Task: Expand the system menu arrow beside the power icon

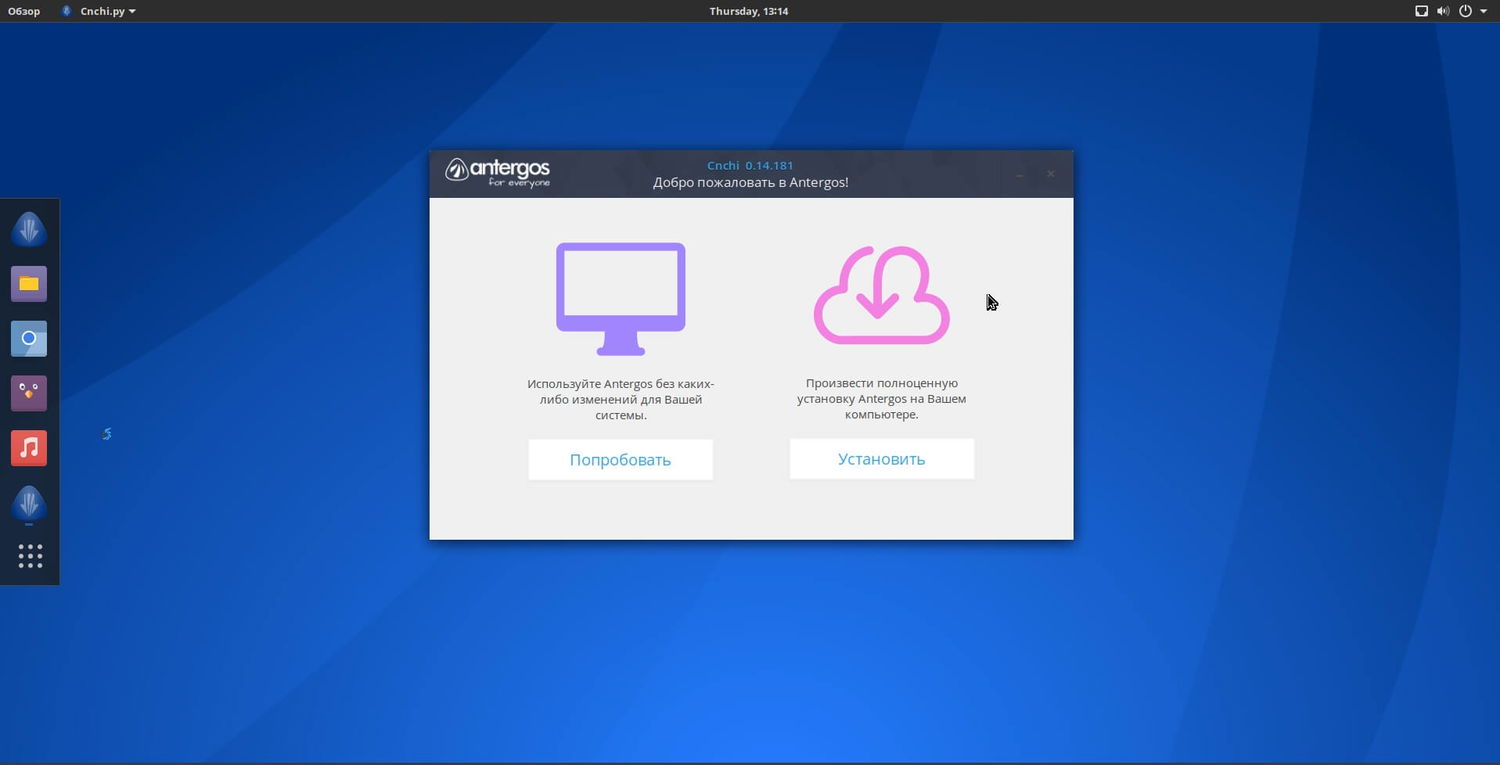Action: pyautogui.click(x=1484, y=11)
